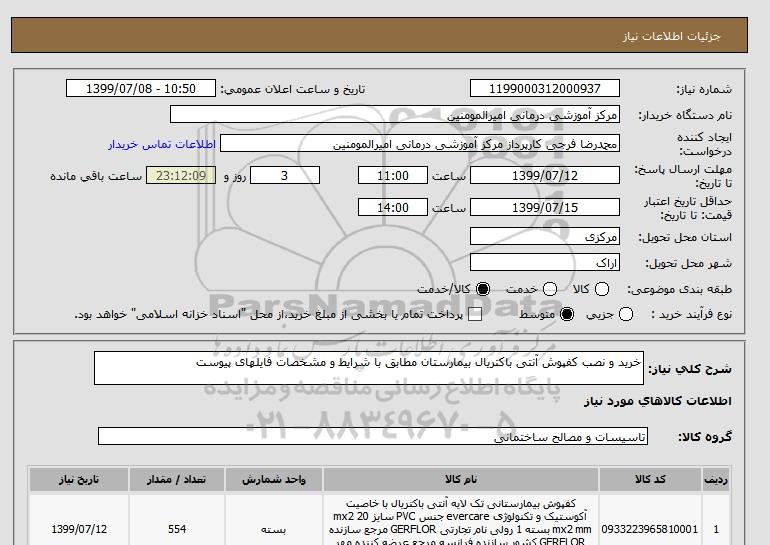Select the کالا radio button
The height and width of the screenshot is (545, 770).
(x=602, y=289)
